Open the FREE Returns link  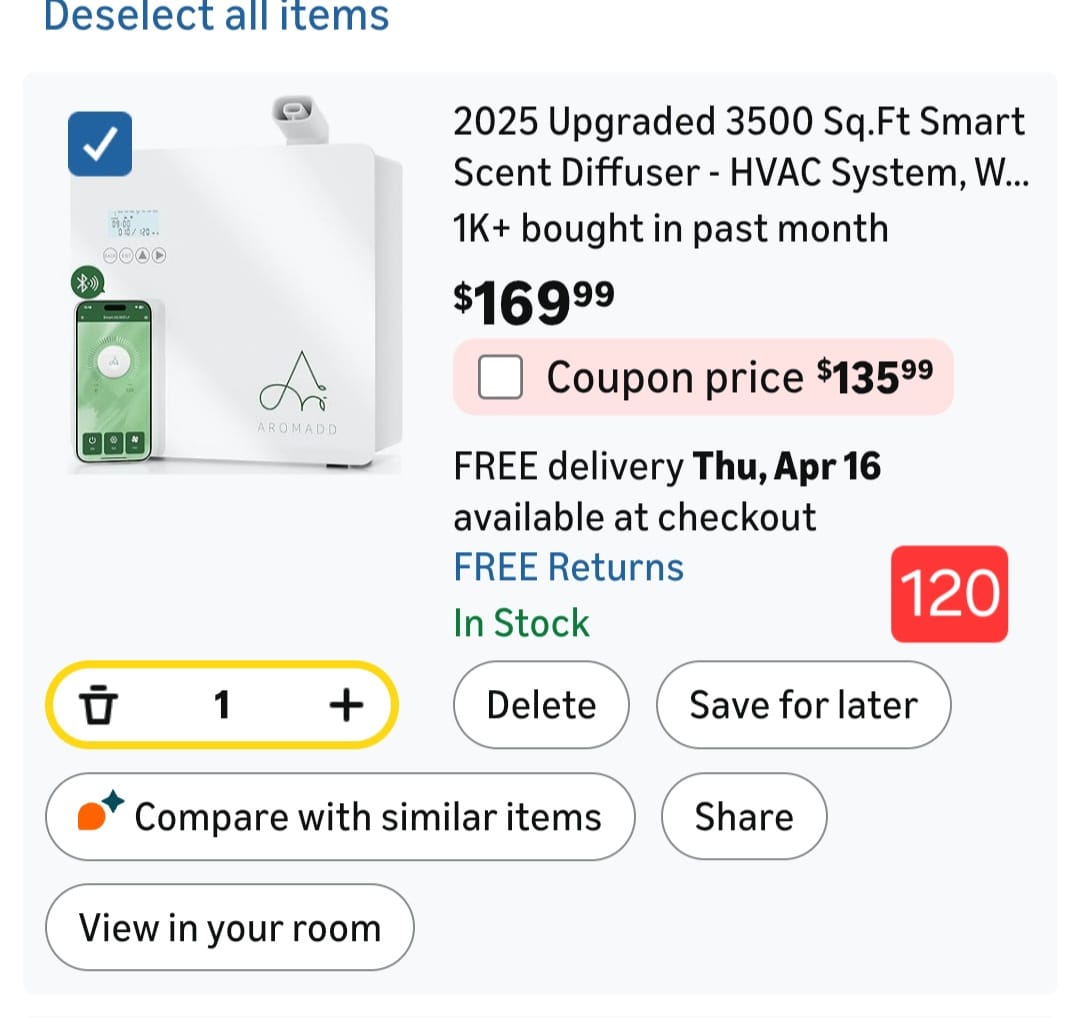568,567
